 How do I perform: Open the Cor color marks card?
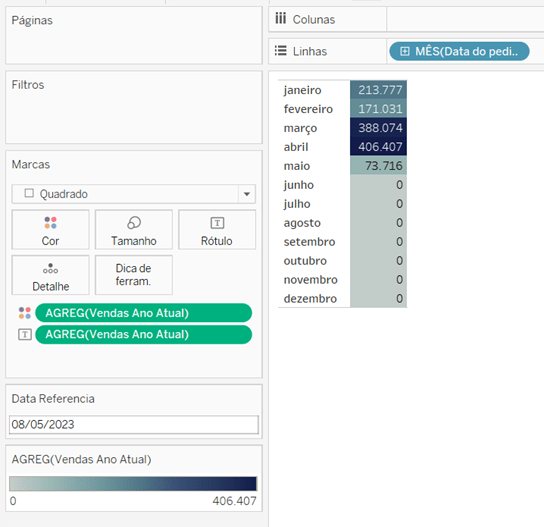coord(50,229)
